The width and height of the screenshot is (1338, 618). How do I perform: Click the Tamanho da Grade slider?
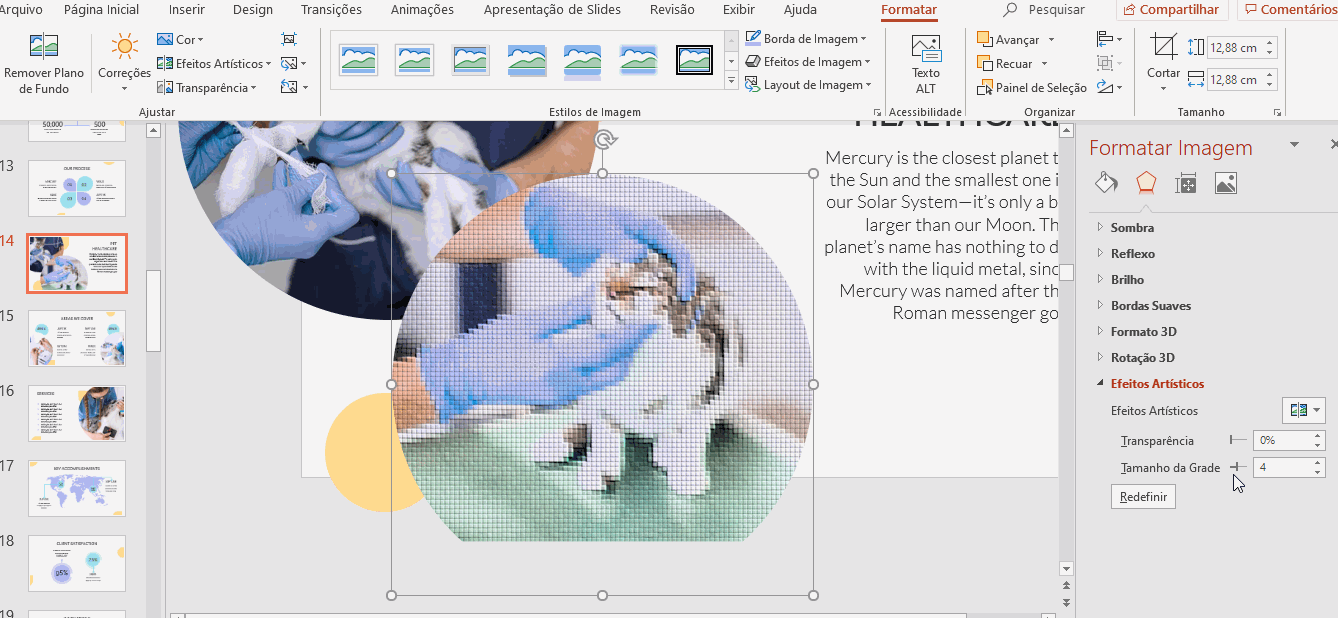click(x=1239, y=467)
